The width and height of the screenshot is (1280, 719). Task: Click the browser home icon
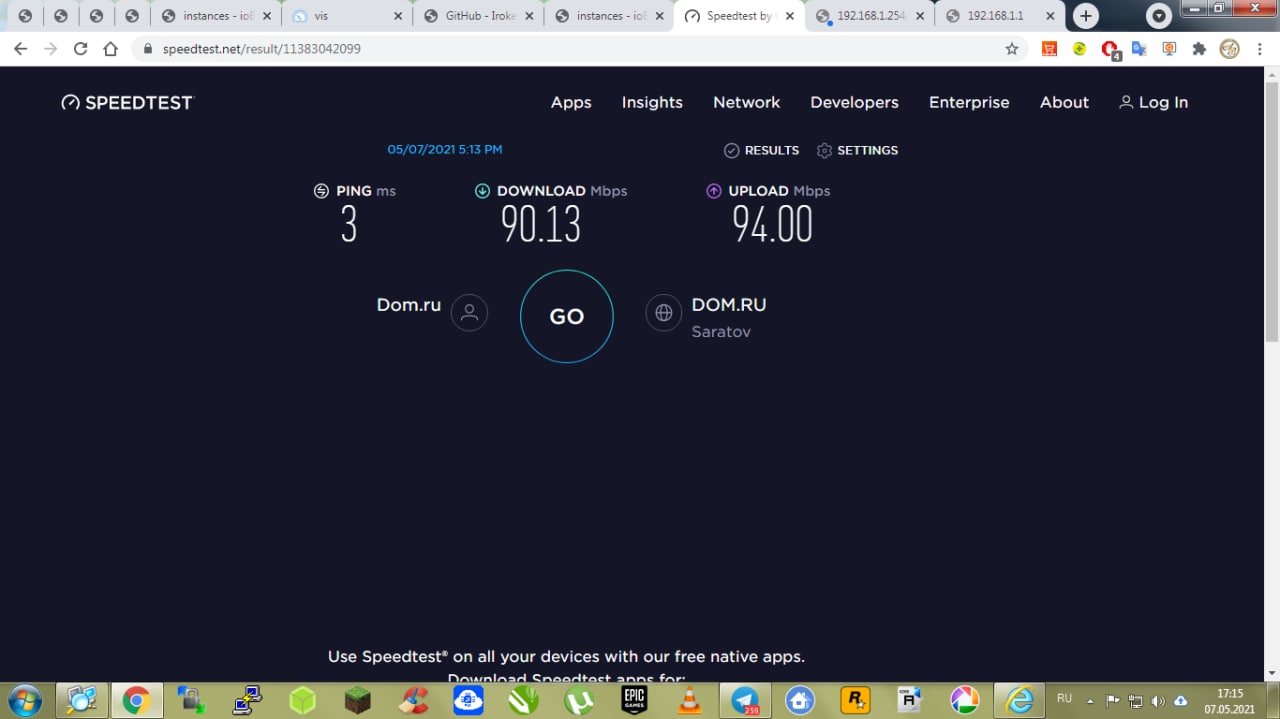tap(111, 49)
